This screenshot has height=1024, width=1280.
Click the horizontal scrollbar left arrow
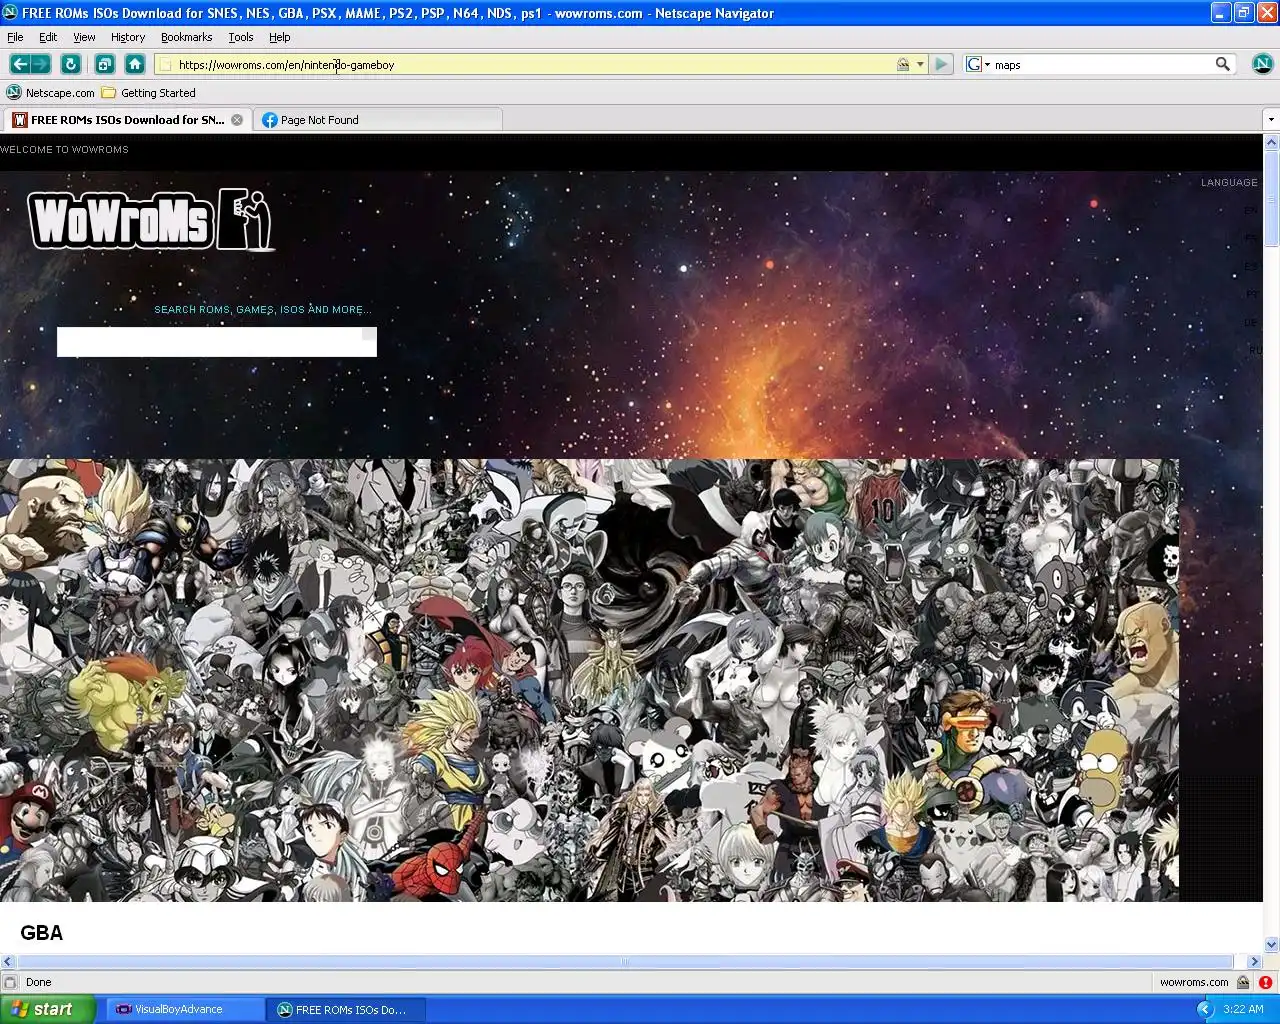[x=7, y=961]
